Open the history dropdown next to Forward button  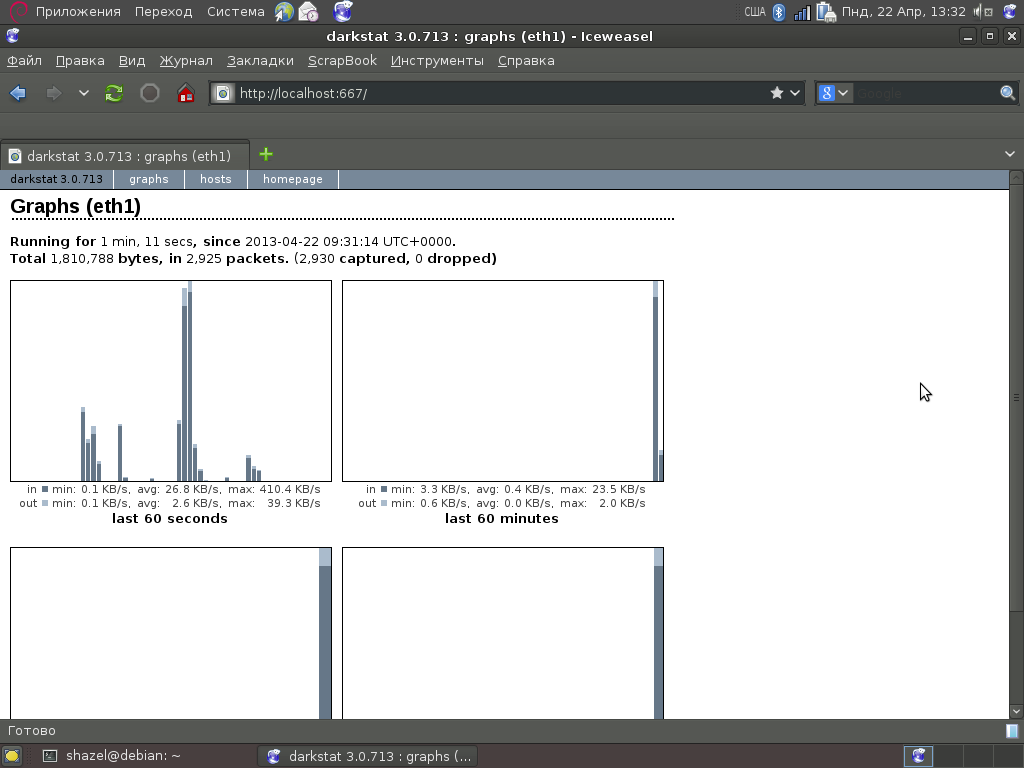click(x=84, y=93)
